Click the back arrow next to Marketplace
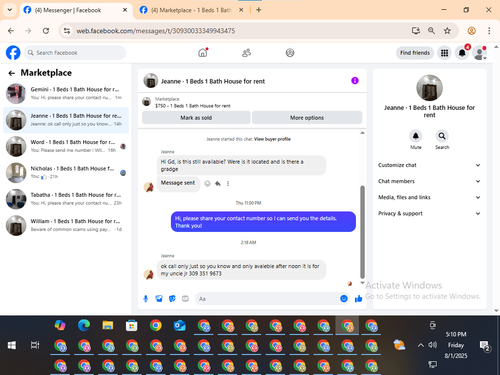 [12, 73]
